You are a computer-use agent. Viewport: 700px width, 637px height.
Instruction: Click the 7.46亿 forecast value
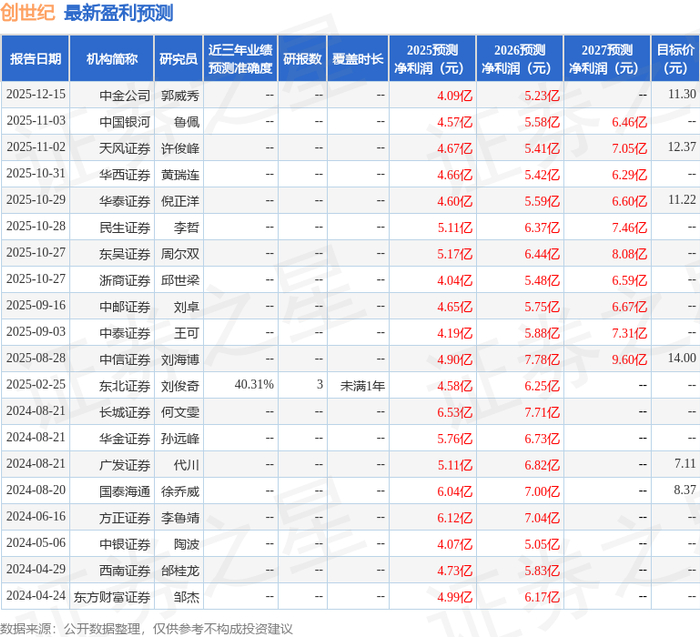click(629, 228)
